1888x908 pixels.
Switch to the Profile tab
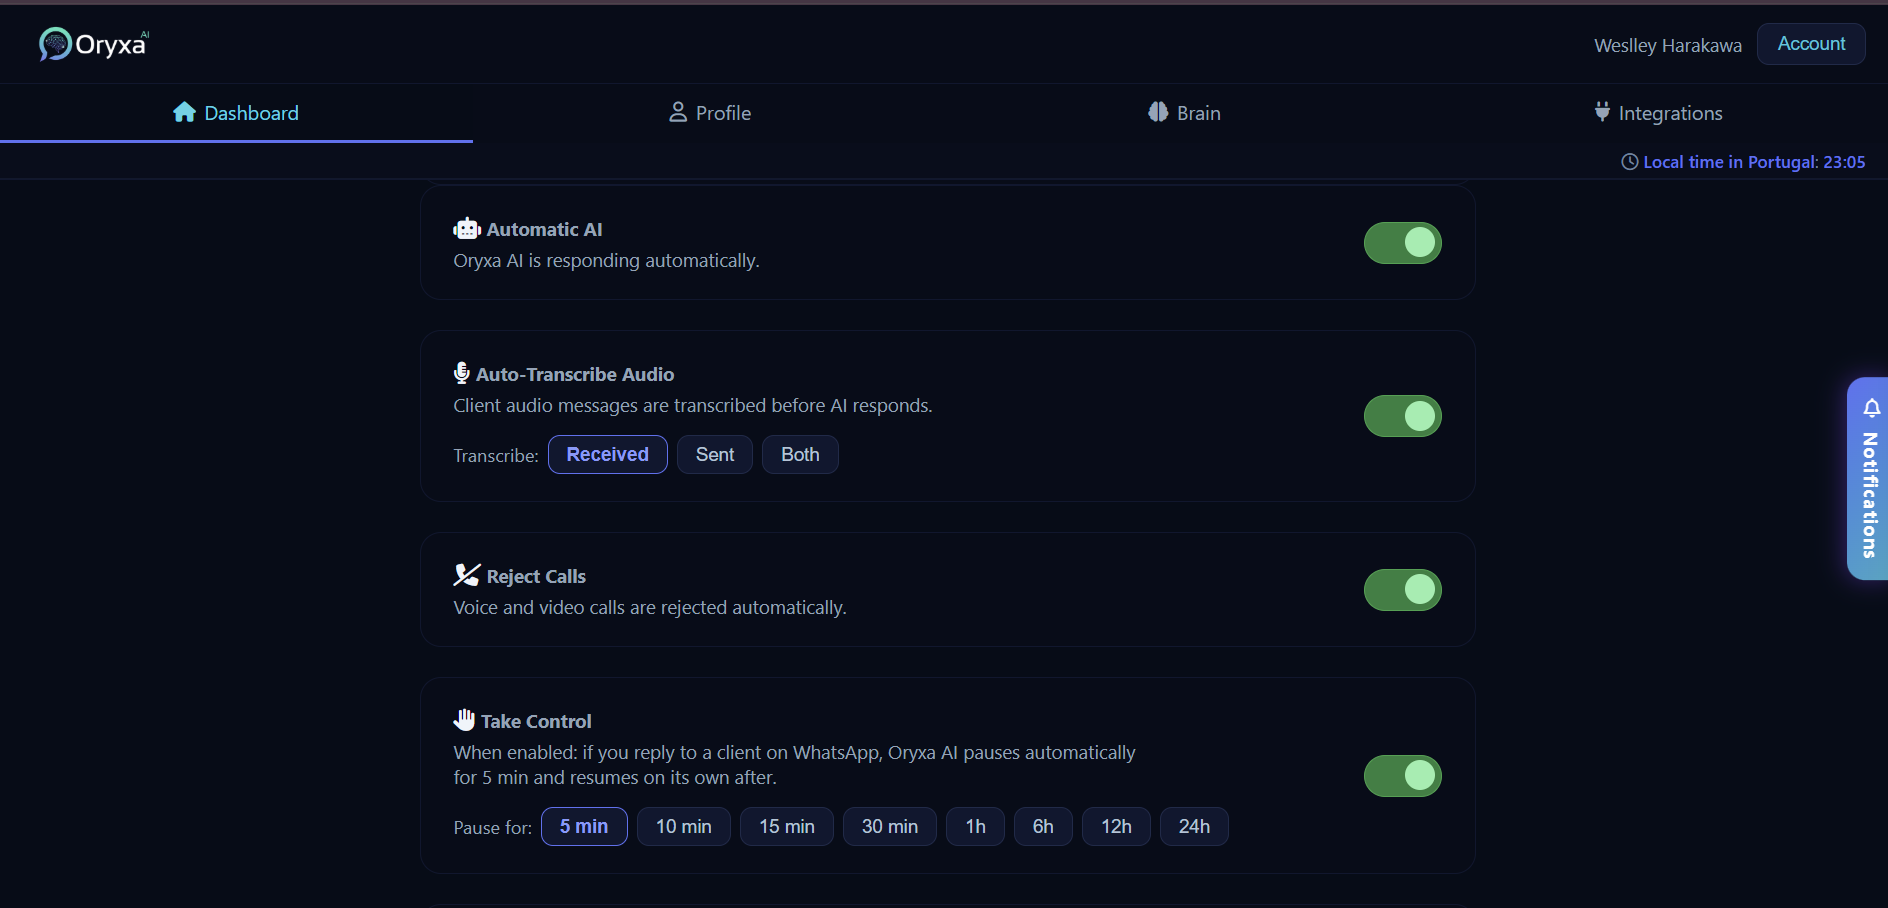point(709,113)
